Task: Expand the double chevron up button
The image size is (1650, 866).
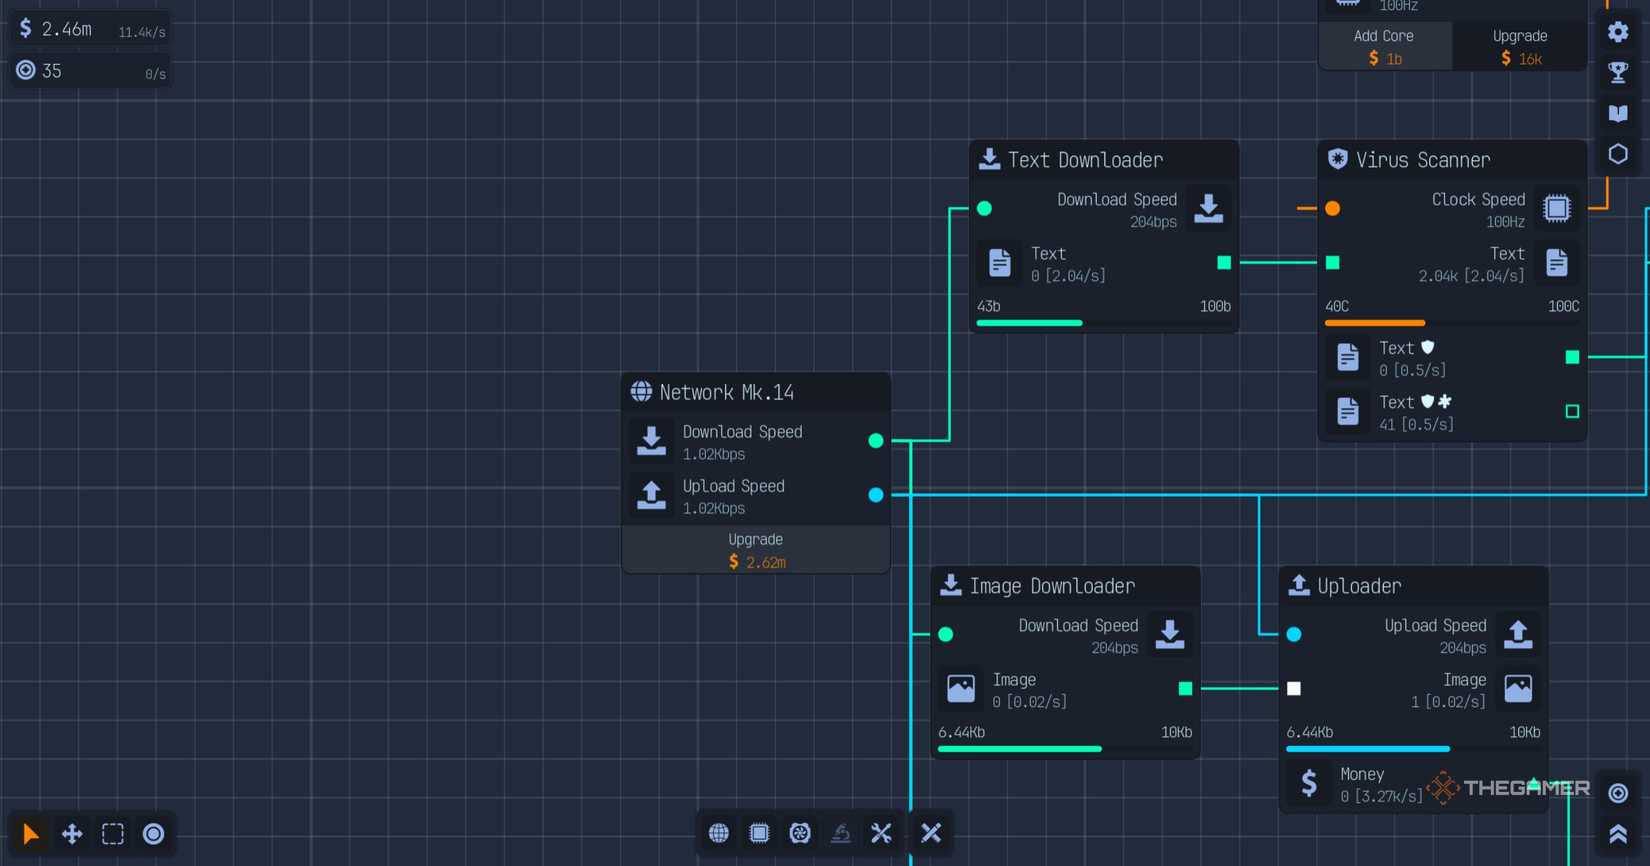Action: (1618, 834)
